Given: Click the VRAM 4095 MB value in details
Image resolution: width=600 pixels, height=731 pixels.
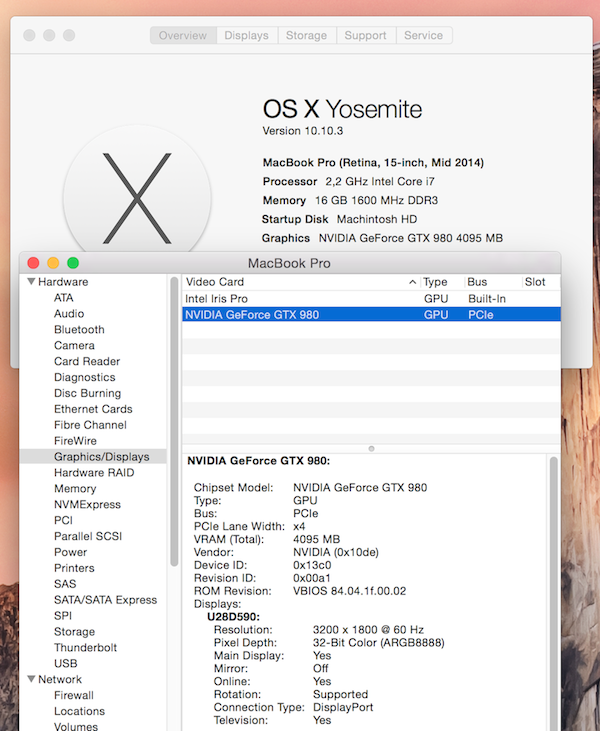Looking at the screenshot, I should 317,539.
